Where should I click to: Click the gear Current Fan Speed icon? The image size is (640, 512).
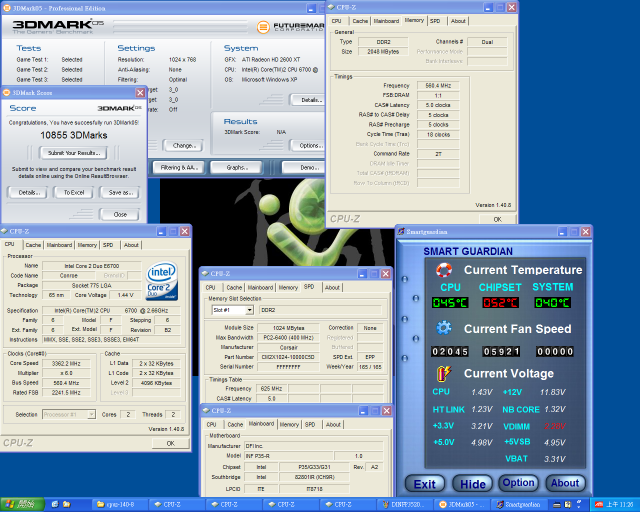(443, 328)
